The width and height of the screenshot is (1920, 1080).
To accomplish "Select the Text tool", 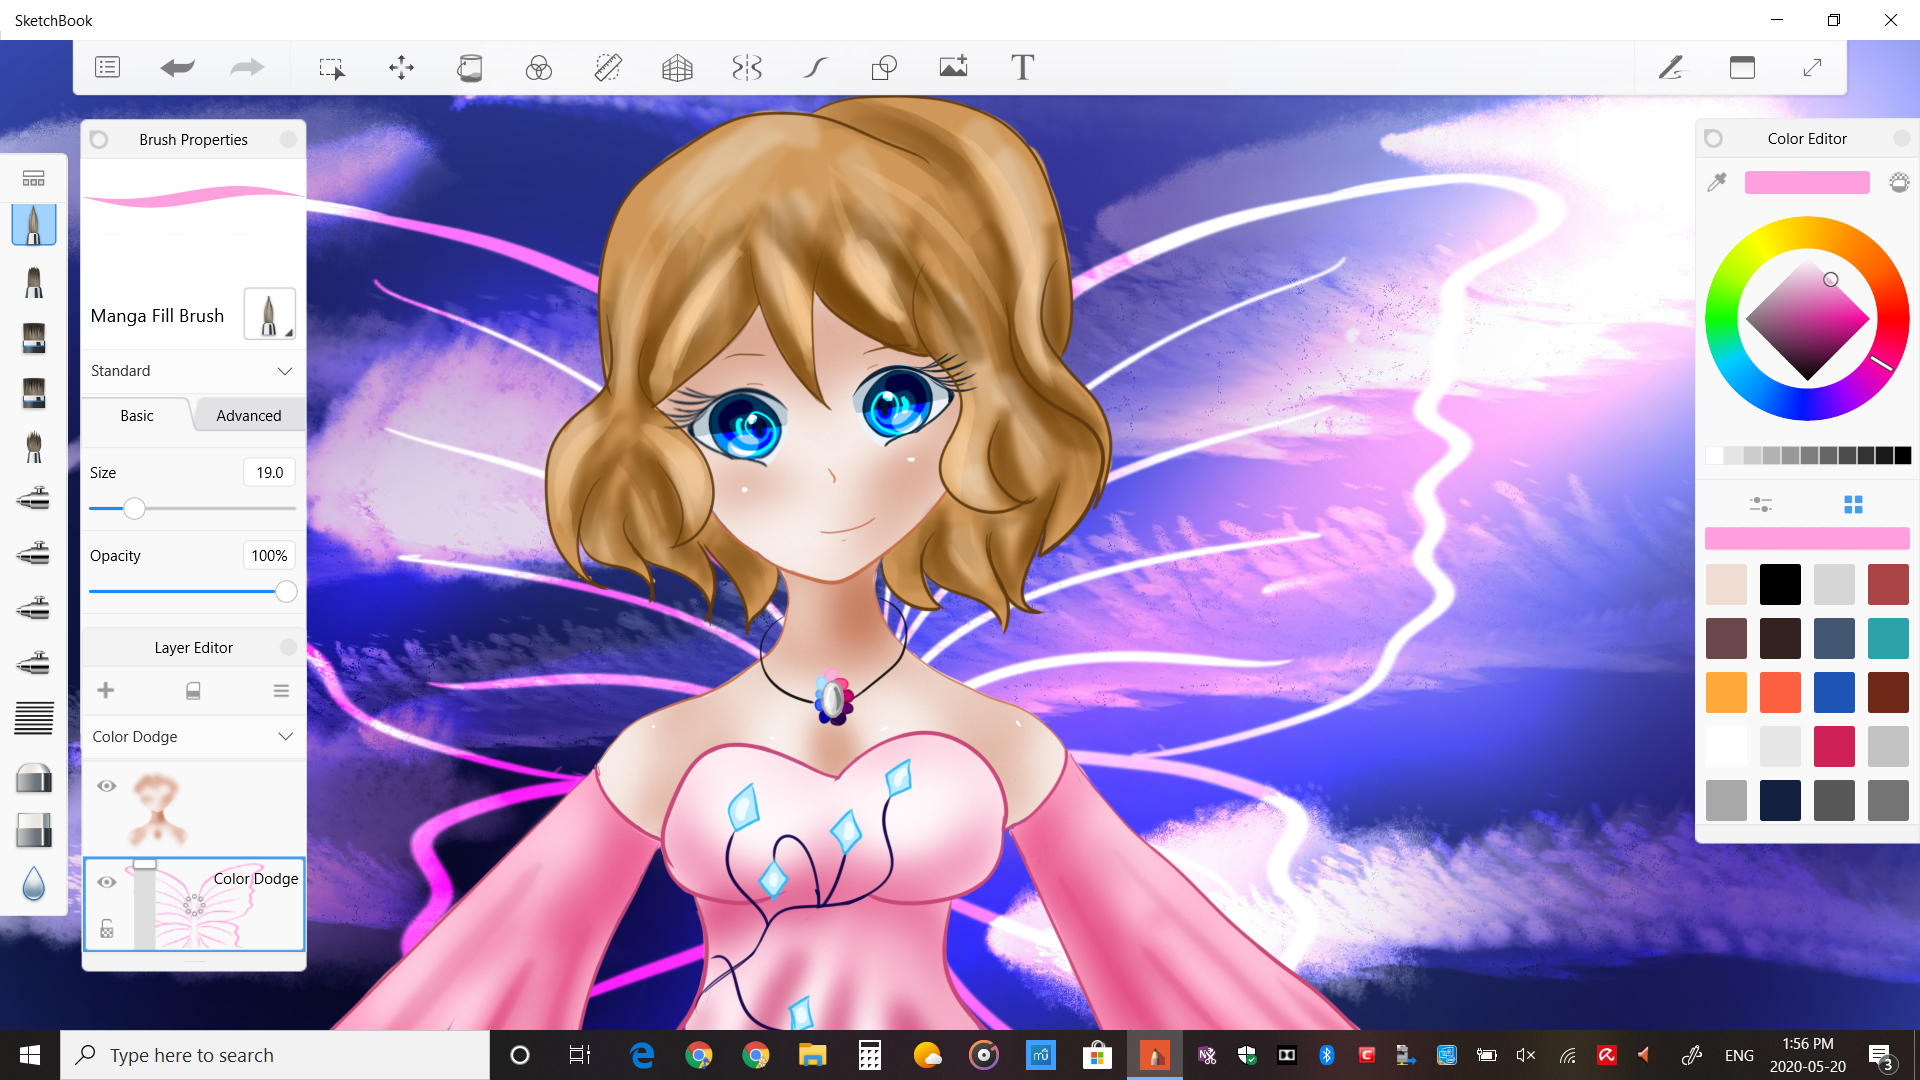I will click(1022, 67).
